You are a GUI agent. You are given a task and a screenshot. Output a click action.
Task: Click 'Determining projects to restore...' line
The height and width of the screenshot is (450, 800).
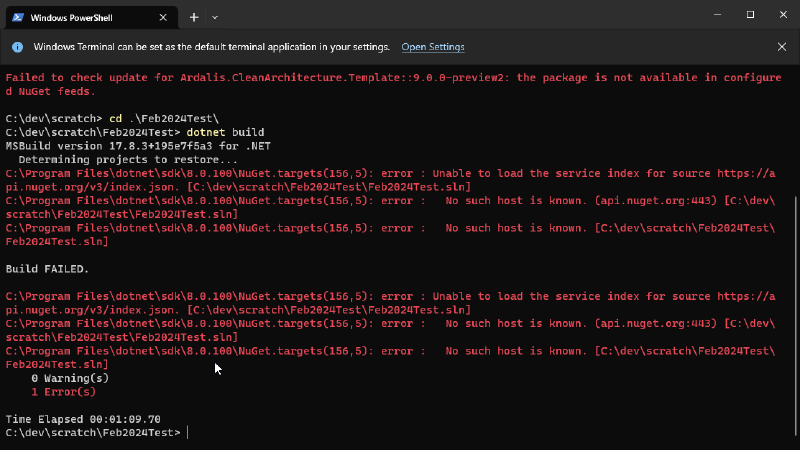[x=128, y=160]
